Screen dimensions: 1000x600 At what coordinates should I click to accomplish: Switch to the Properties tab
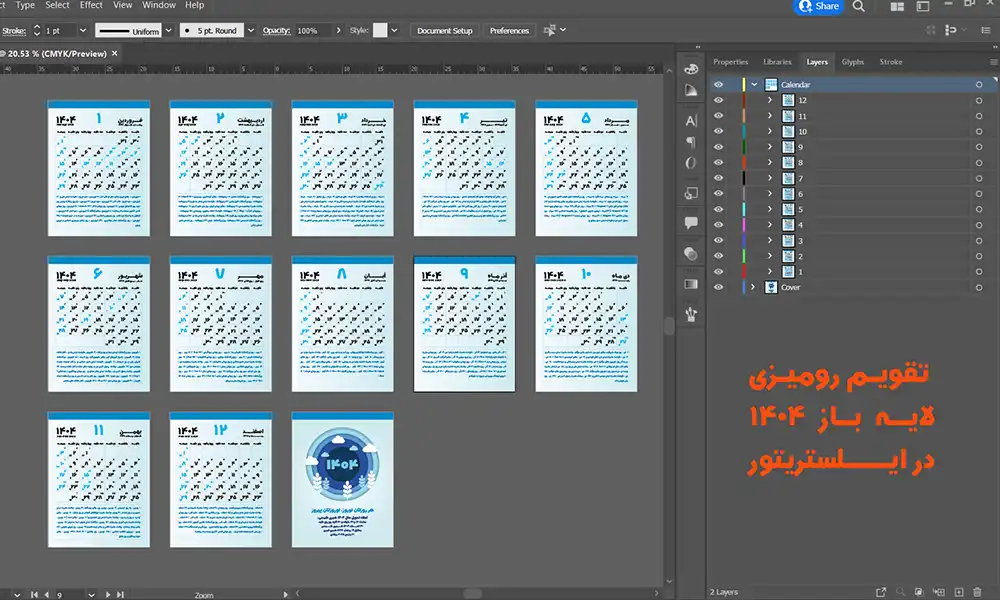click(730, 62)
